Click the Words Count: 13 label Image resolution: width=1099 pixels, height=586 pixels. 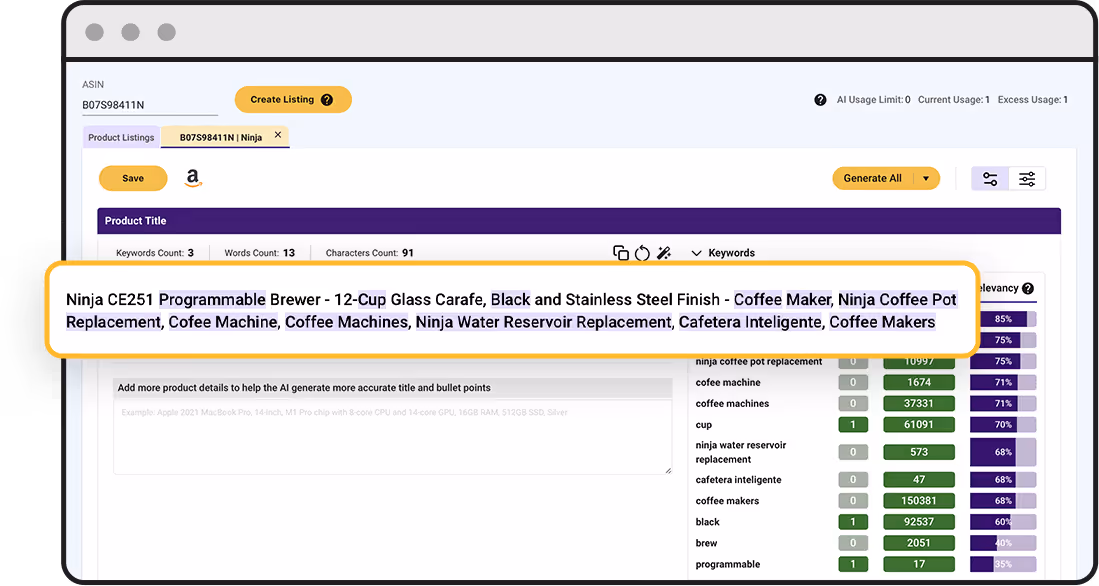pyautogui.click(x=259, y=253)
